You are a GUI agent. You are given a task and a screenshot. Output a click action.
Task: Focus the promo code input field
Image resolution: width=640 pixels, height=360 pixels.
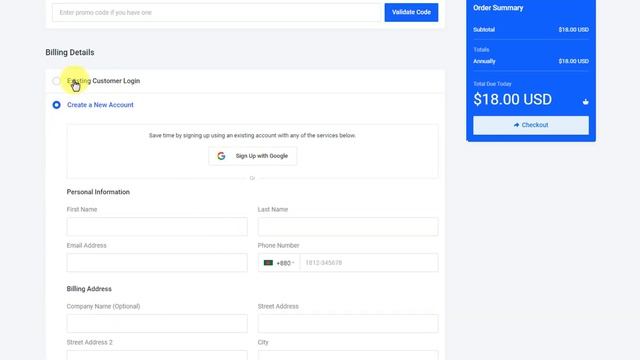(217, 13)
